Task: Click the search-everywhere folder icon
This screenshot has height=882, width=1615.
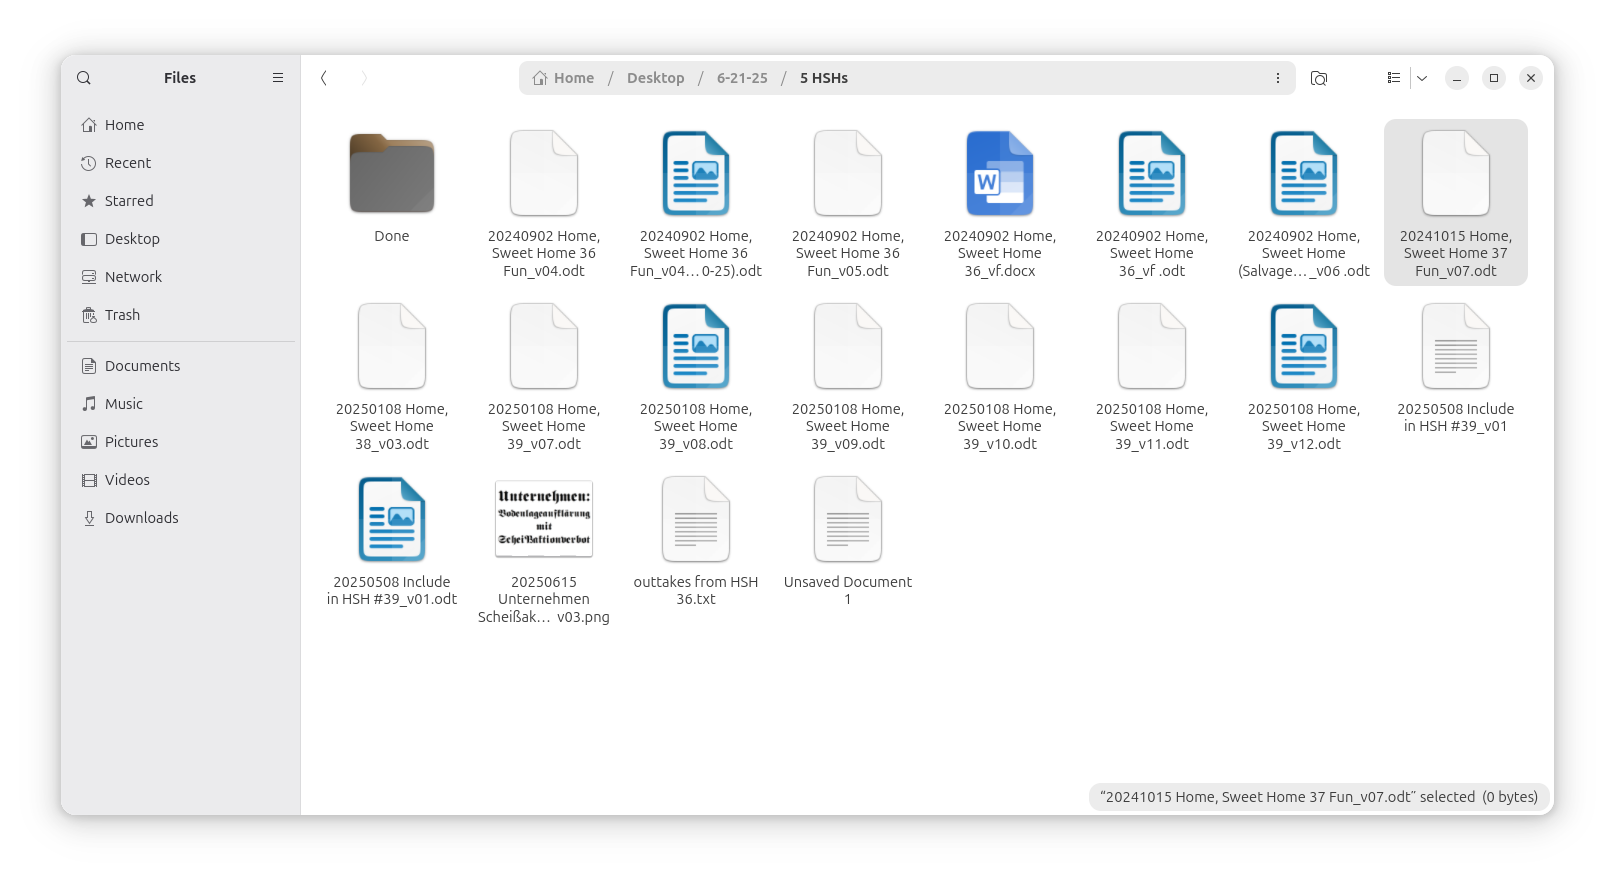Action: coord(1319,78)
